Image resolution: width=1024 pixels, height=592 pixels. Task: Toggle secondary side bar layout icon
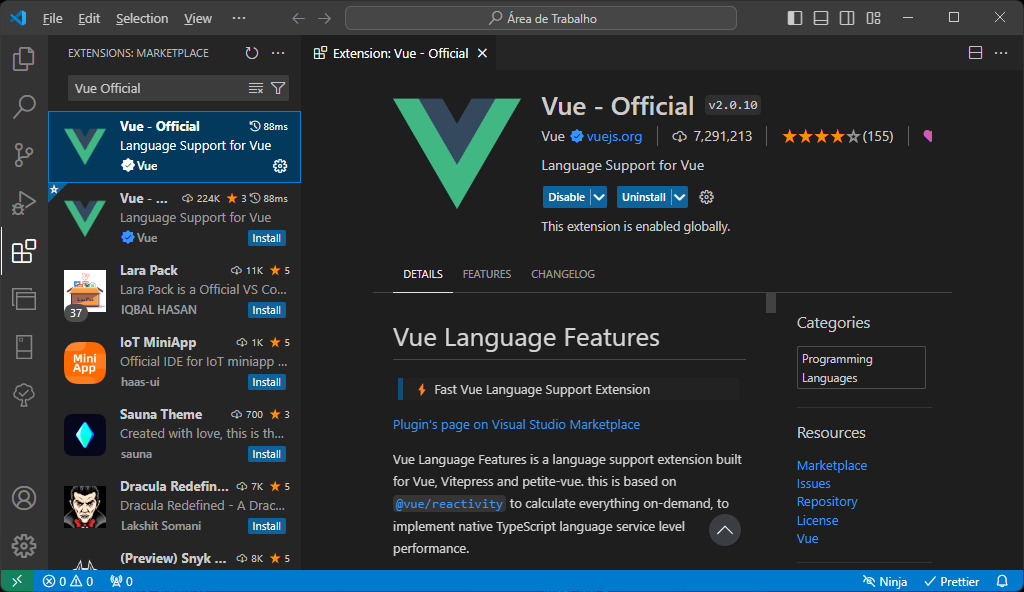[x=847, y=18]
